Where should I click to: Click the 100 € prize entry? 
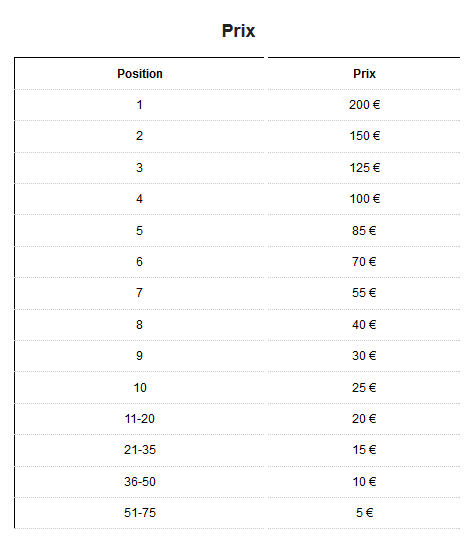[364, 199]
